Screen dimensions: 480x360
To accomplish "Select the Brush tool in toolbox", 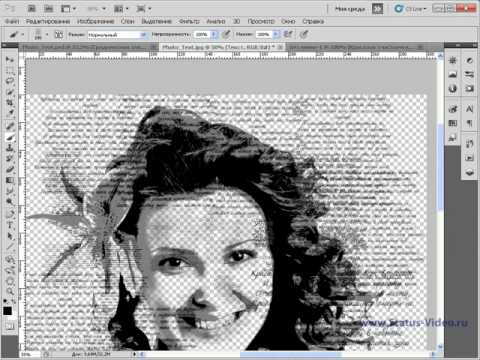I will pos(10,137).
